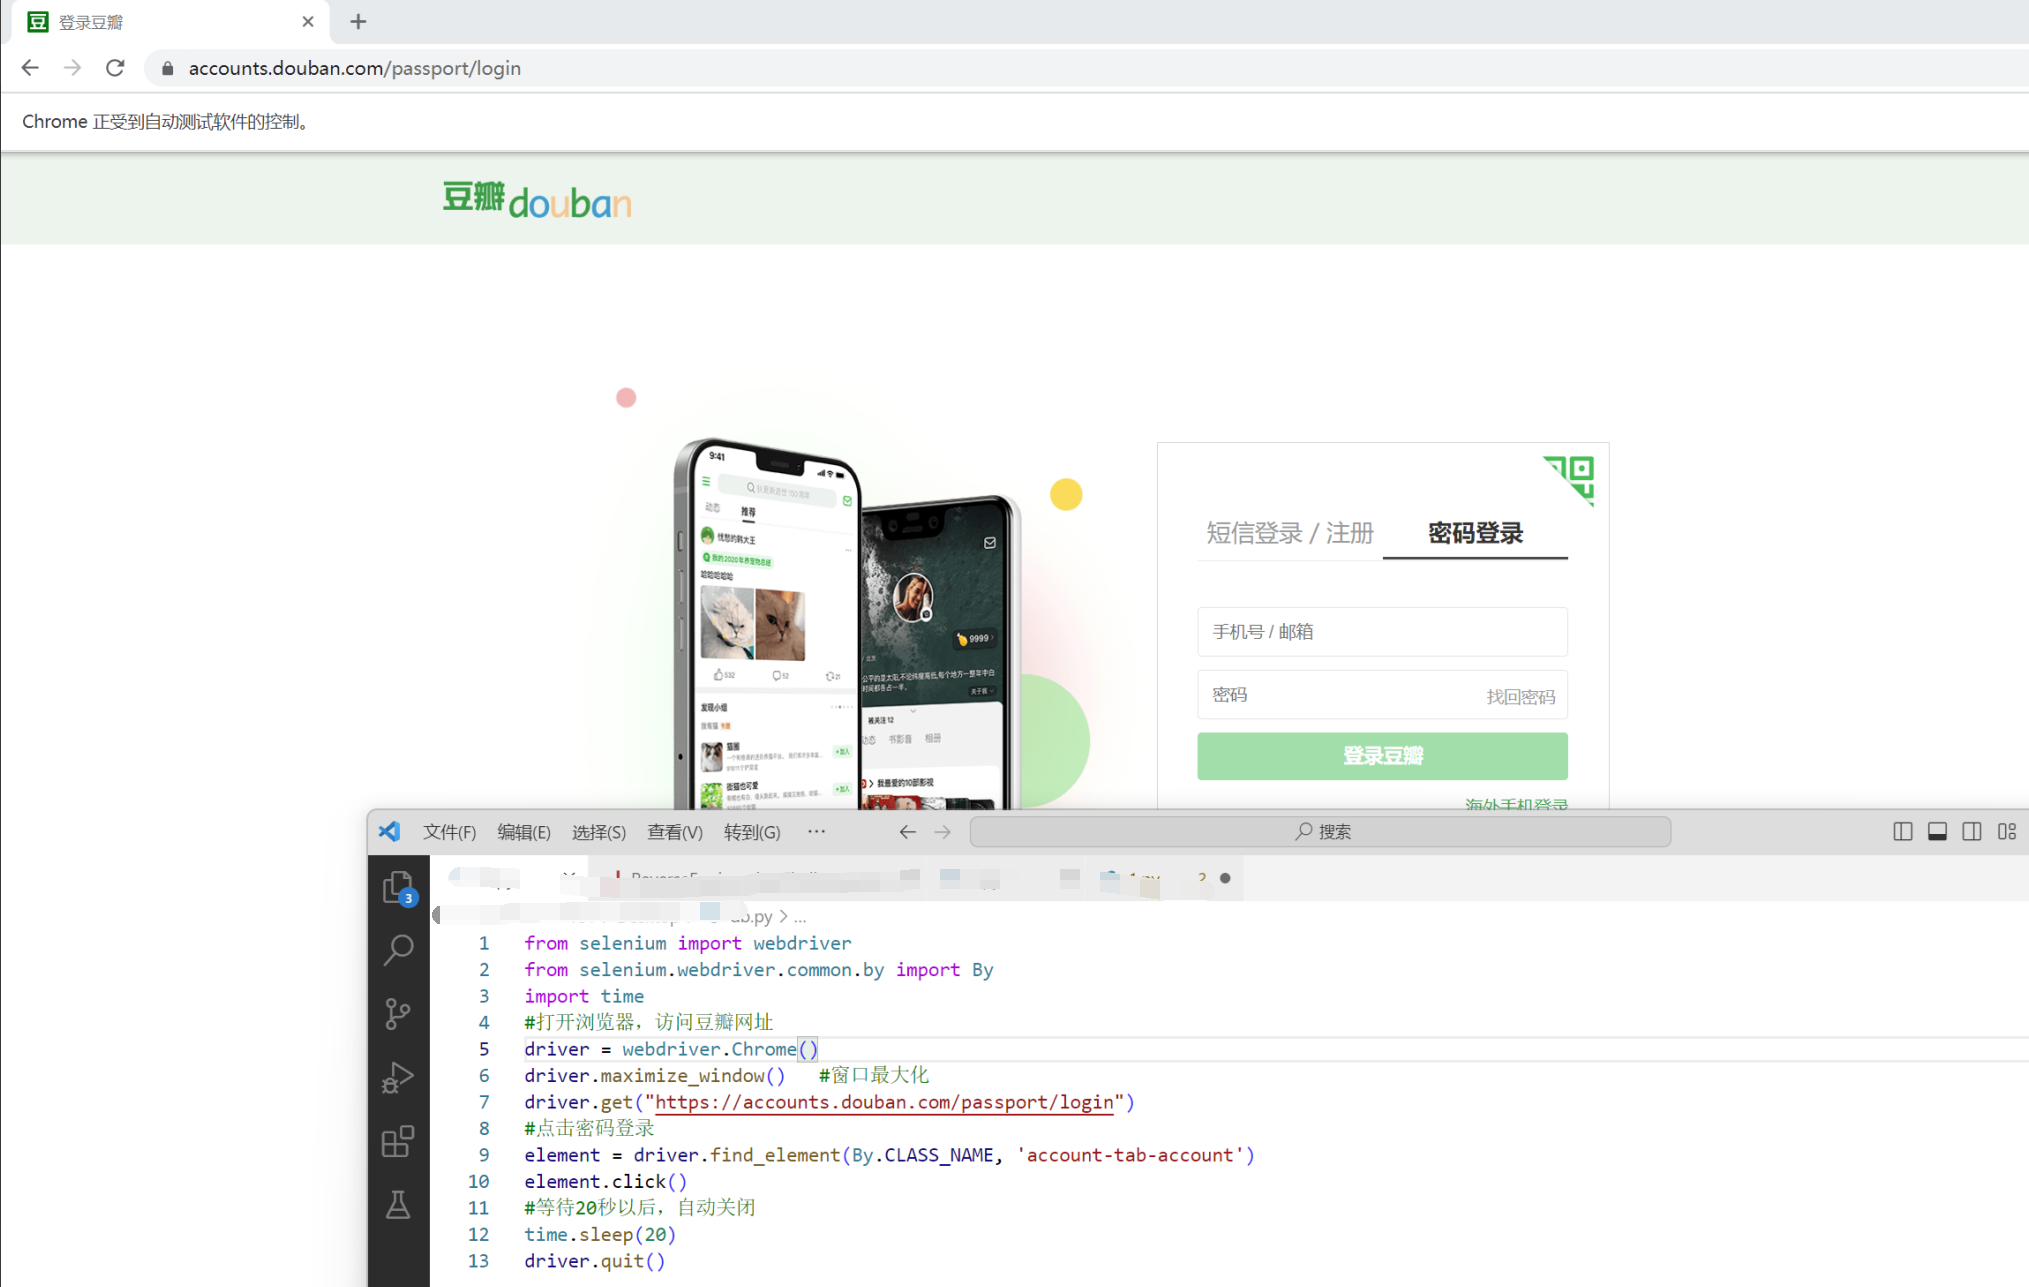Open the 转到(G) menu
2029x1287 pixels.
tap(752, 832)
